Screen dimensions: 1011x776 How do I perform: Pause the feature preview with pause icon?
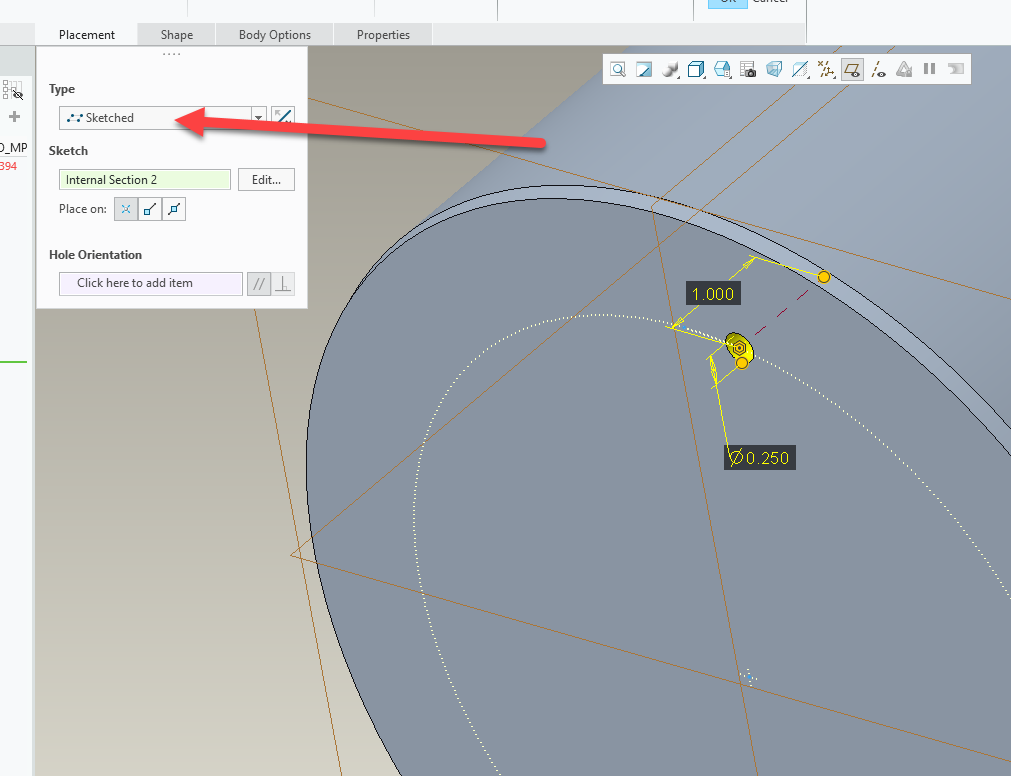point(930,69)
